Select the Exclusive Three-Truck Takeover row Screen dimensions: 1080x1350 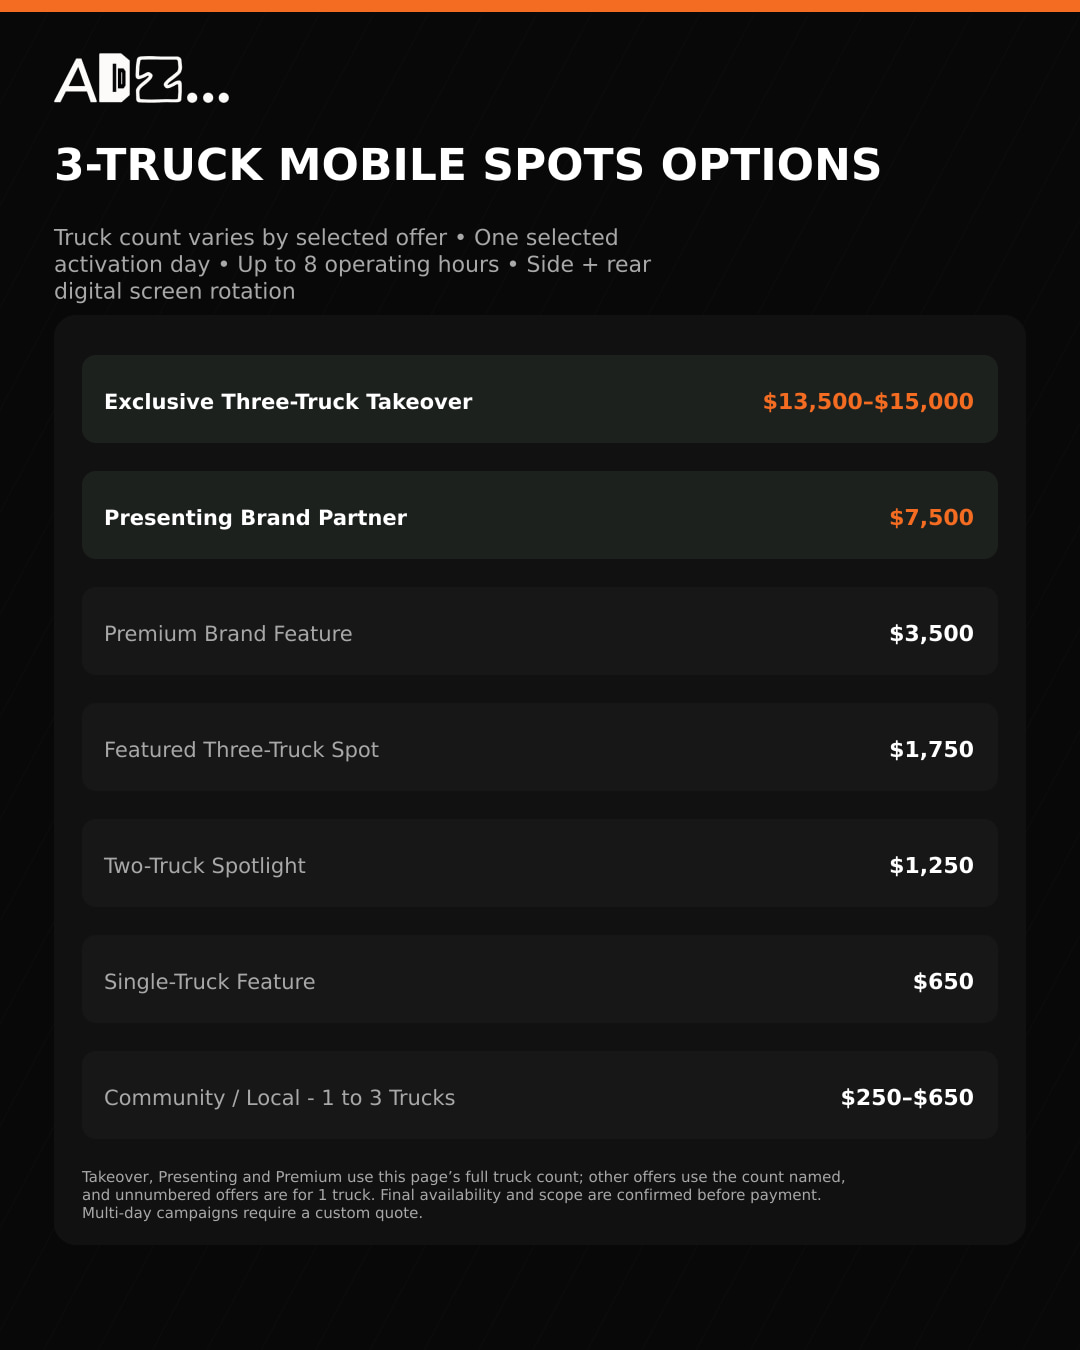point(540,399)
